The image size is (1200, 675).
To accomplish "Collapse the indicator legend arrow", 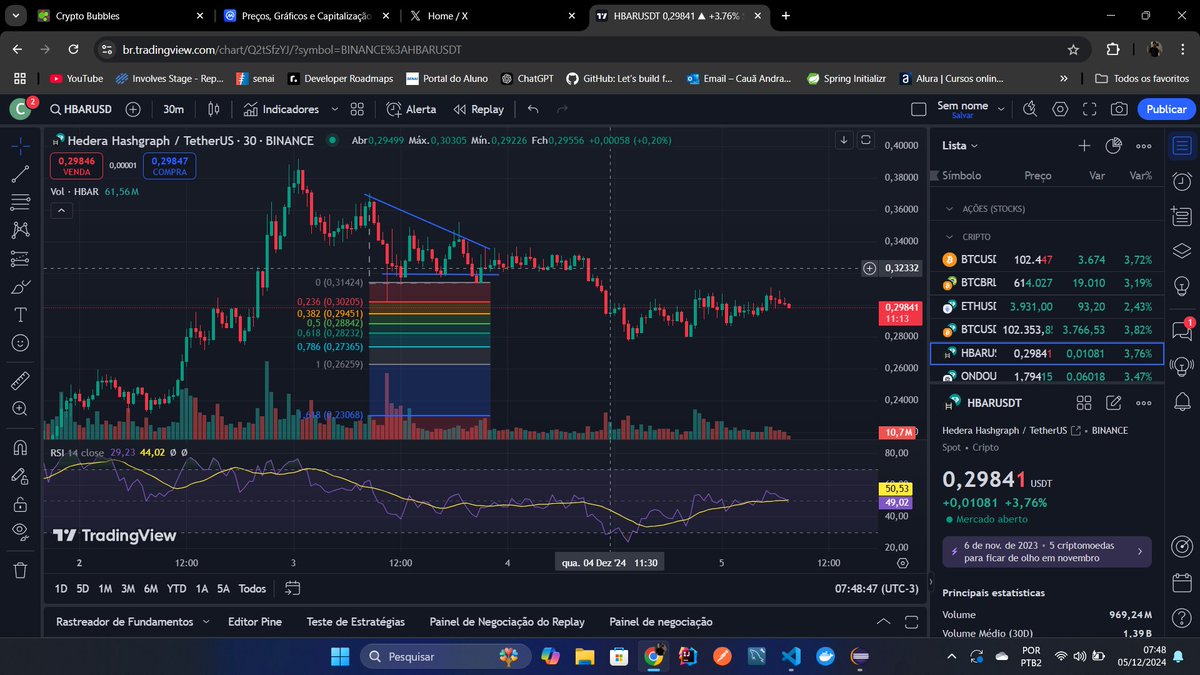I will pyautogui.click(x=62, y=210).
